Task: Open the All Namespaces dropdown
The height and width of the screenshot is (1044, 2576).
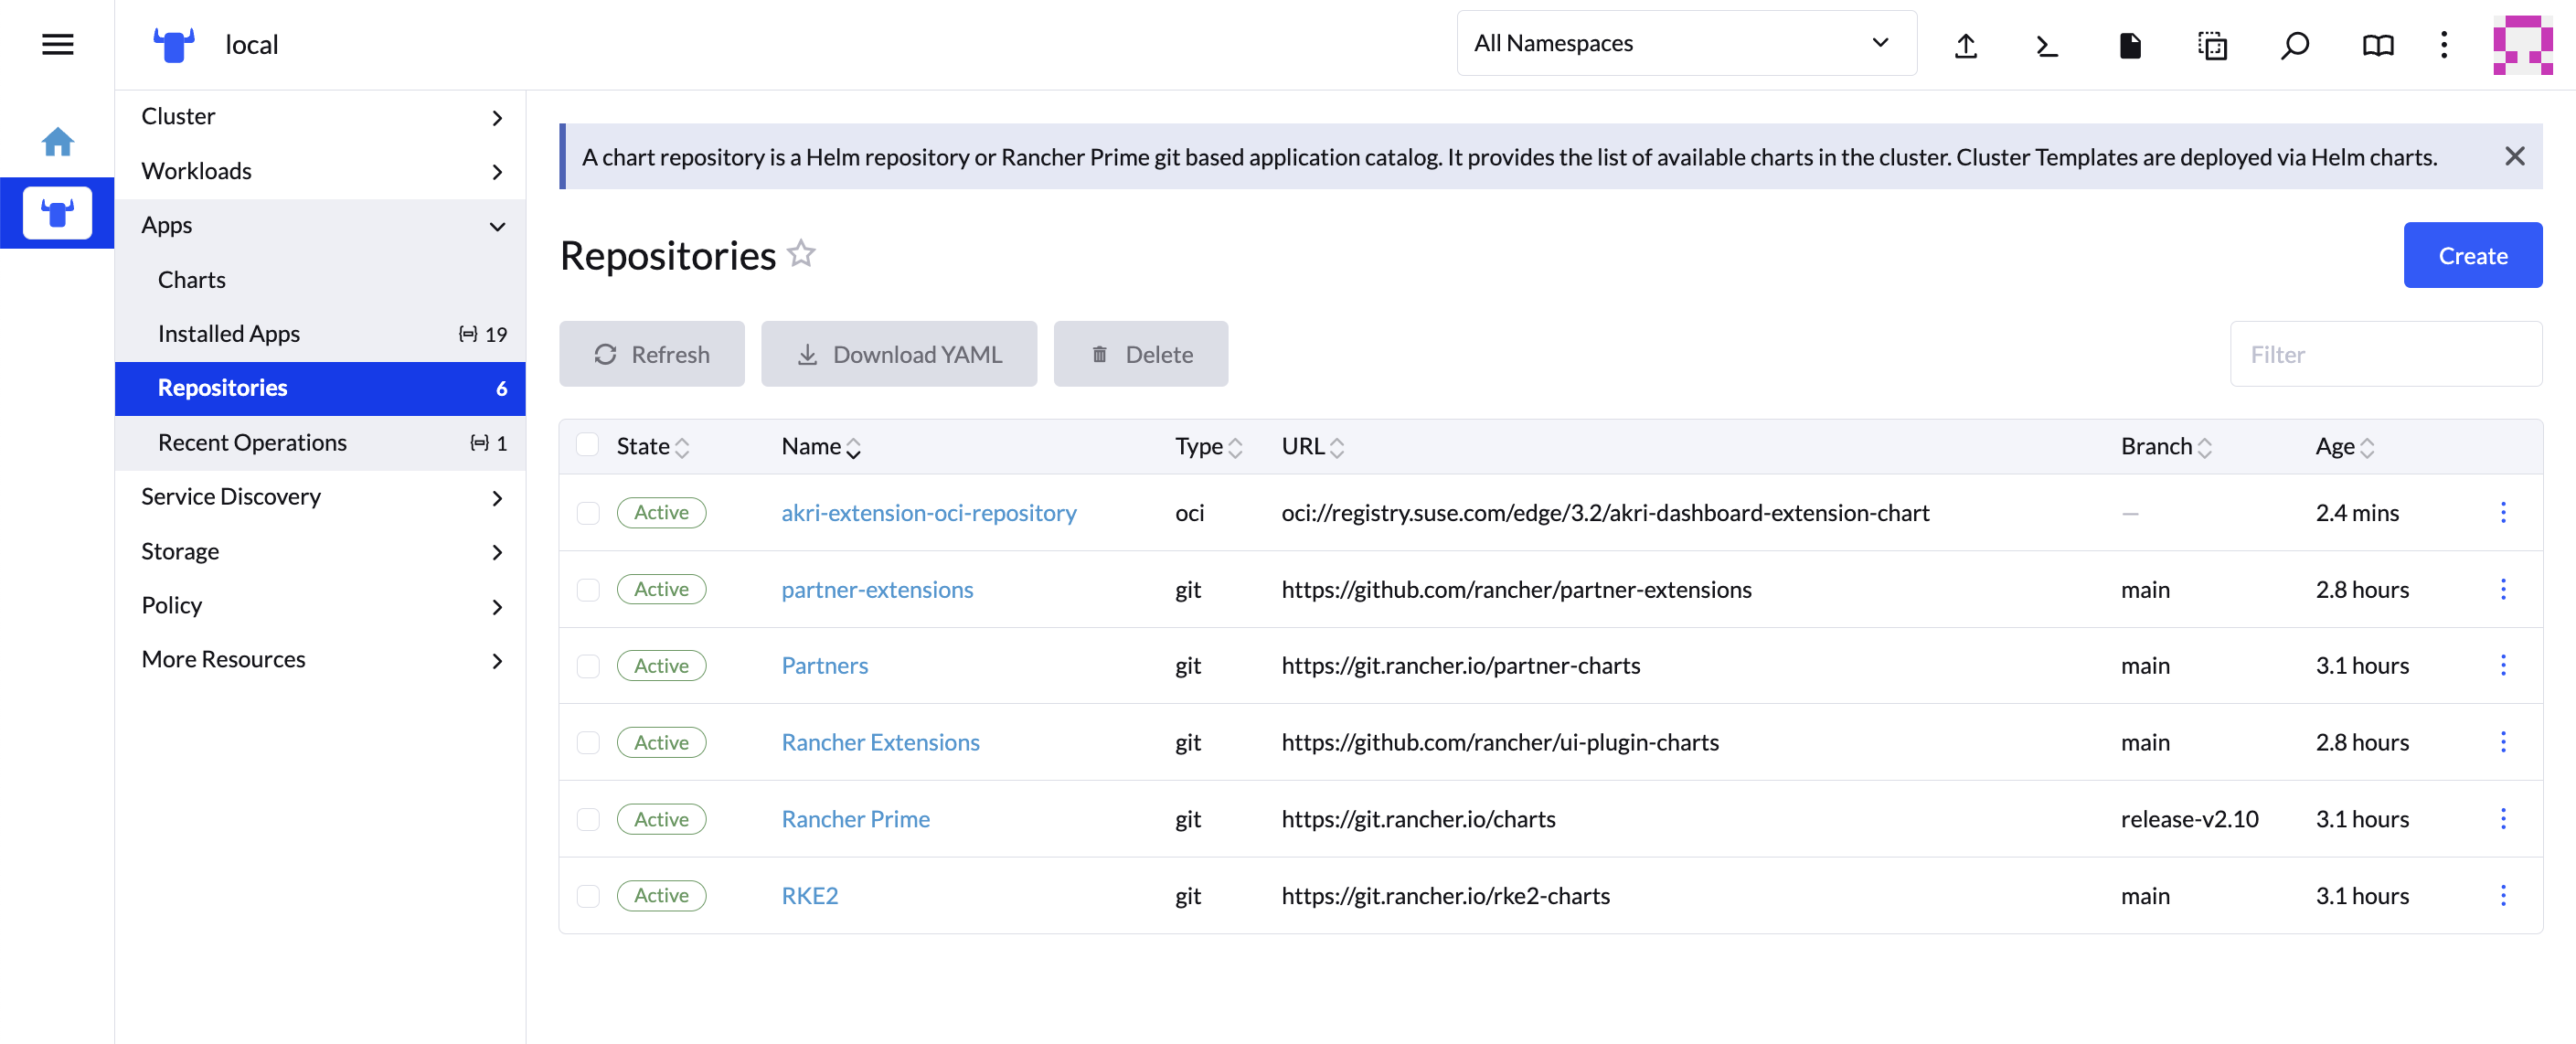Action: (x=1685, y=43)
